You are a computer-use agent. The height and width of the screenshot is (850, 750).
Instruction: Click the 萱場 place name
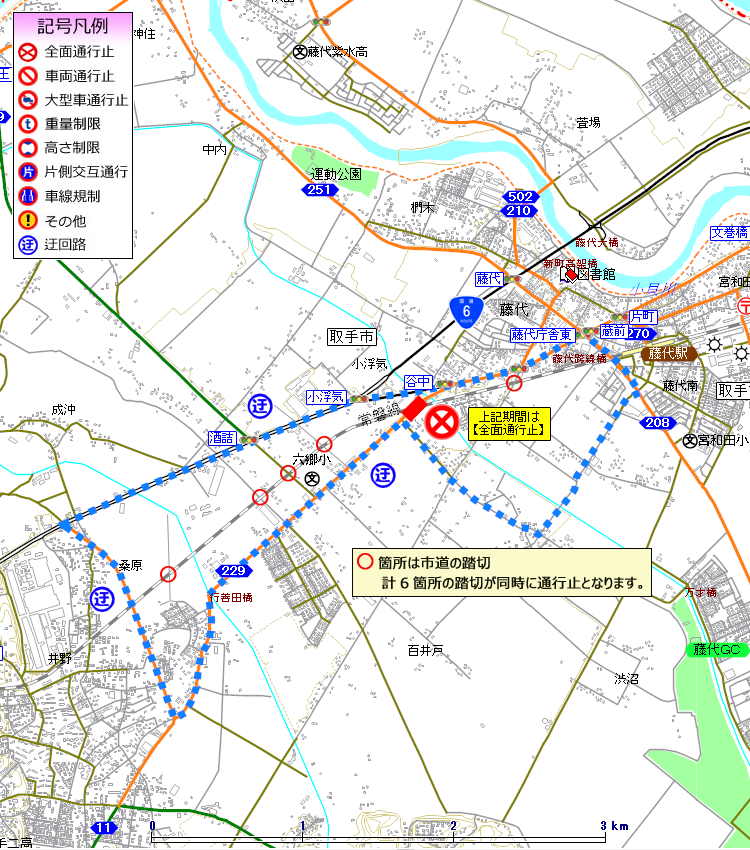point(588,123)
